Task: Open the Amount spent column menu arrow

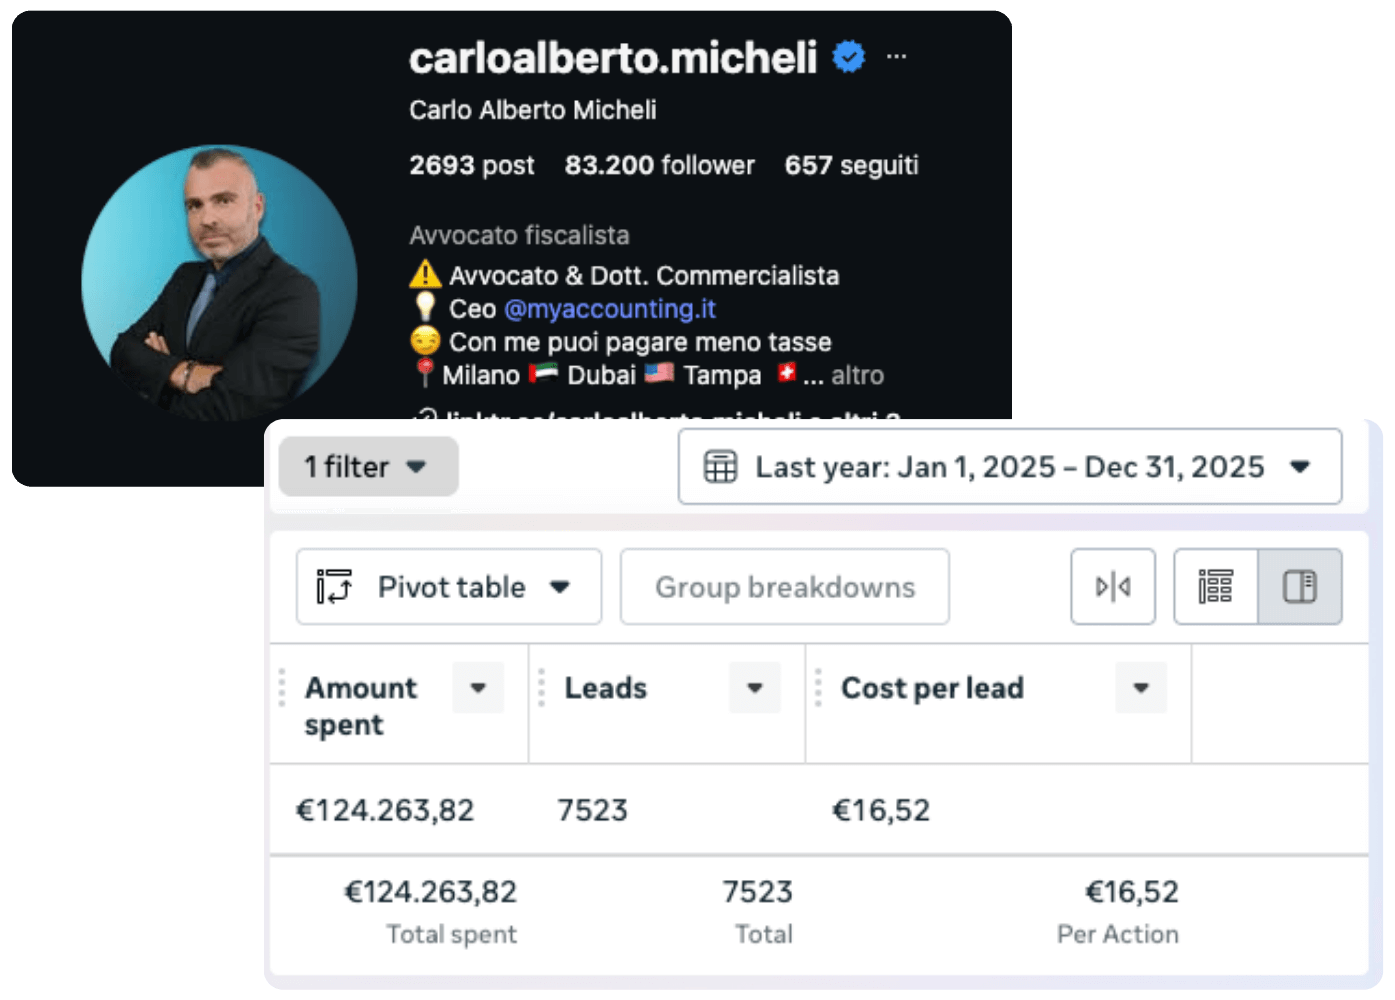Action: click(x=478, y=688)
